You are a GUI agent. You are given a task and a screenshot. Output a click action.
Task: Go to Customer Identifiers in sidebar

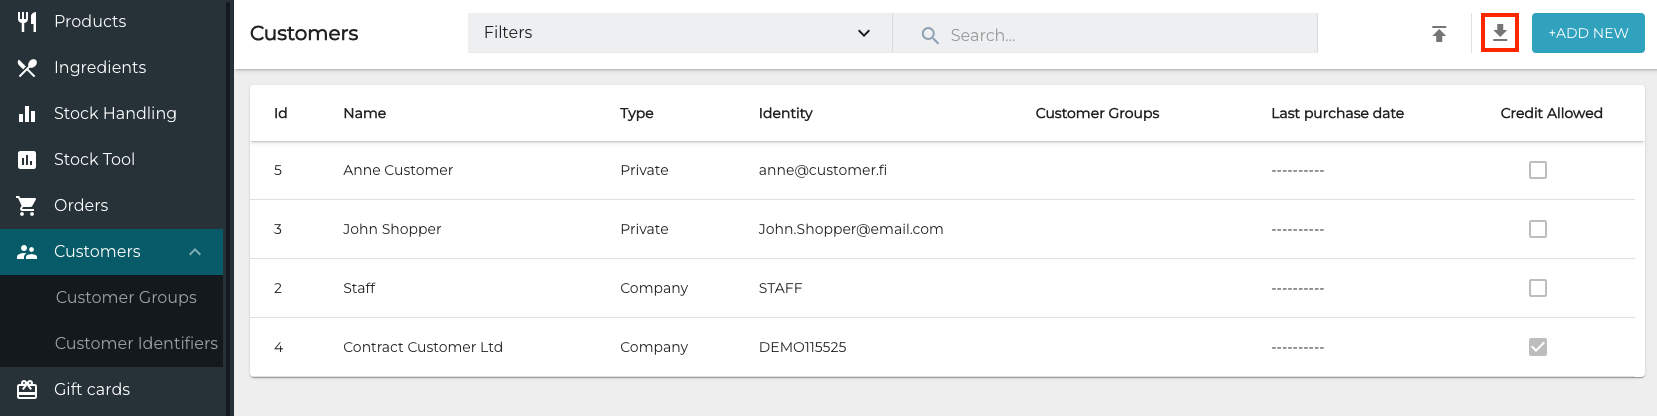click(x=136, y=343)
